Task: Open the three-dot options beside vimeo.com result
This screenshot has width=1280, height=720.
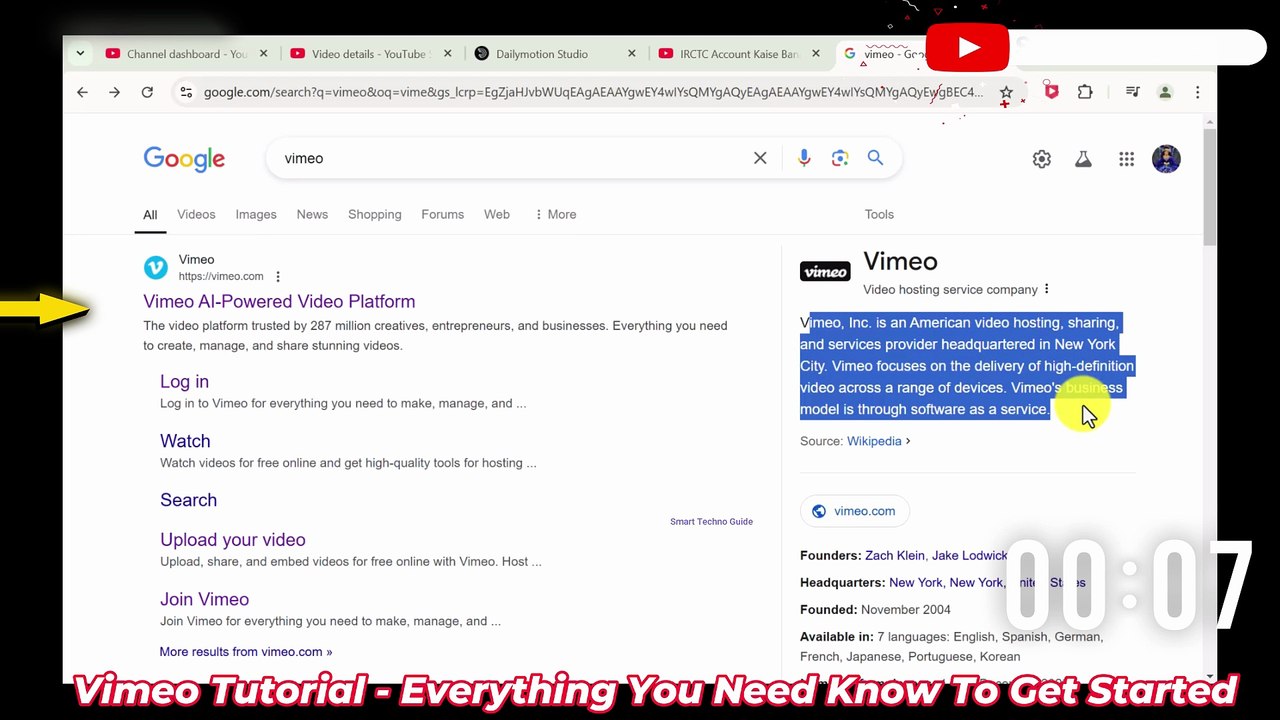Action: click(278, 277)
